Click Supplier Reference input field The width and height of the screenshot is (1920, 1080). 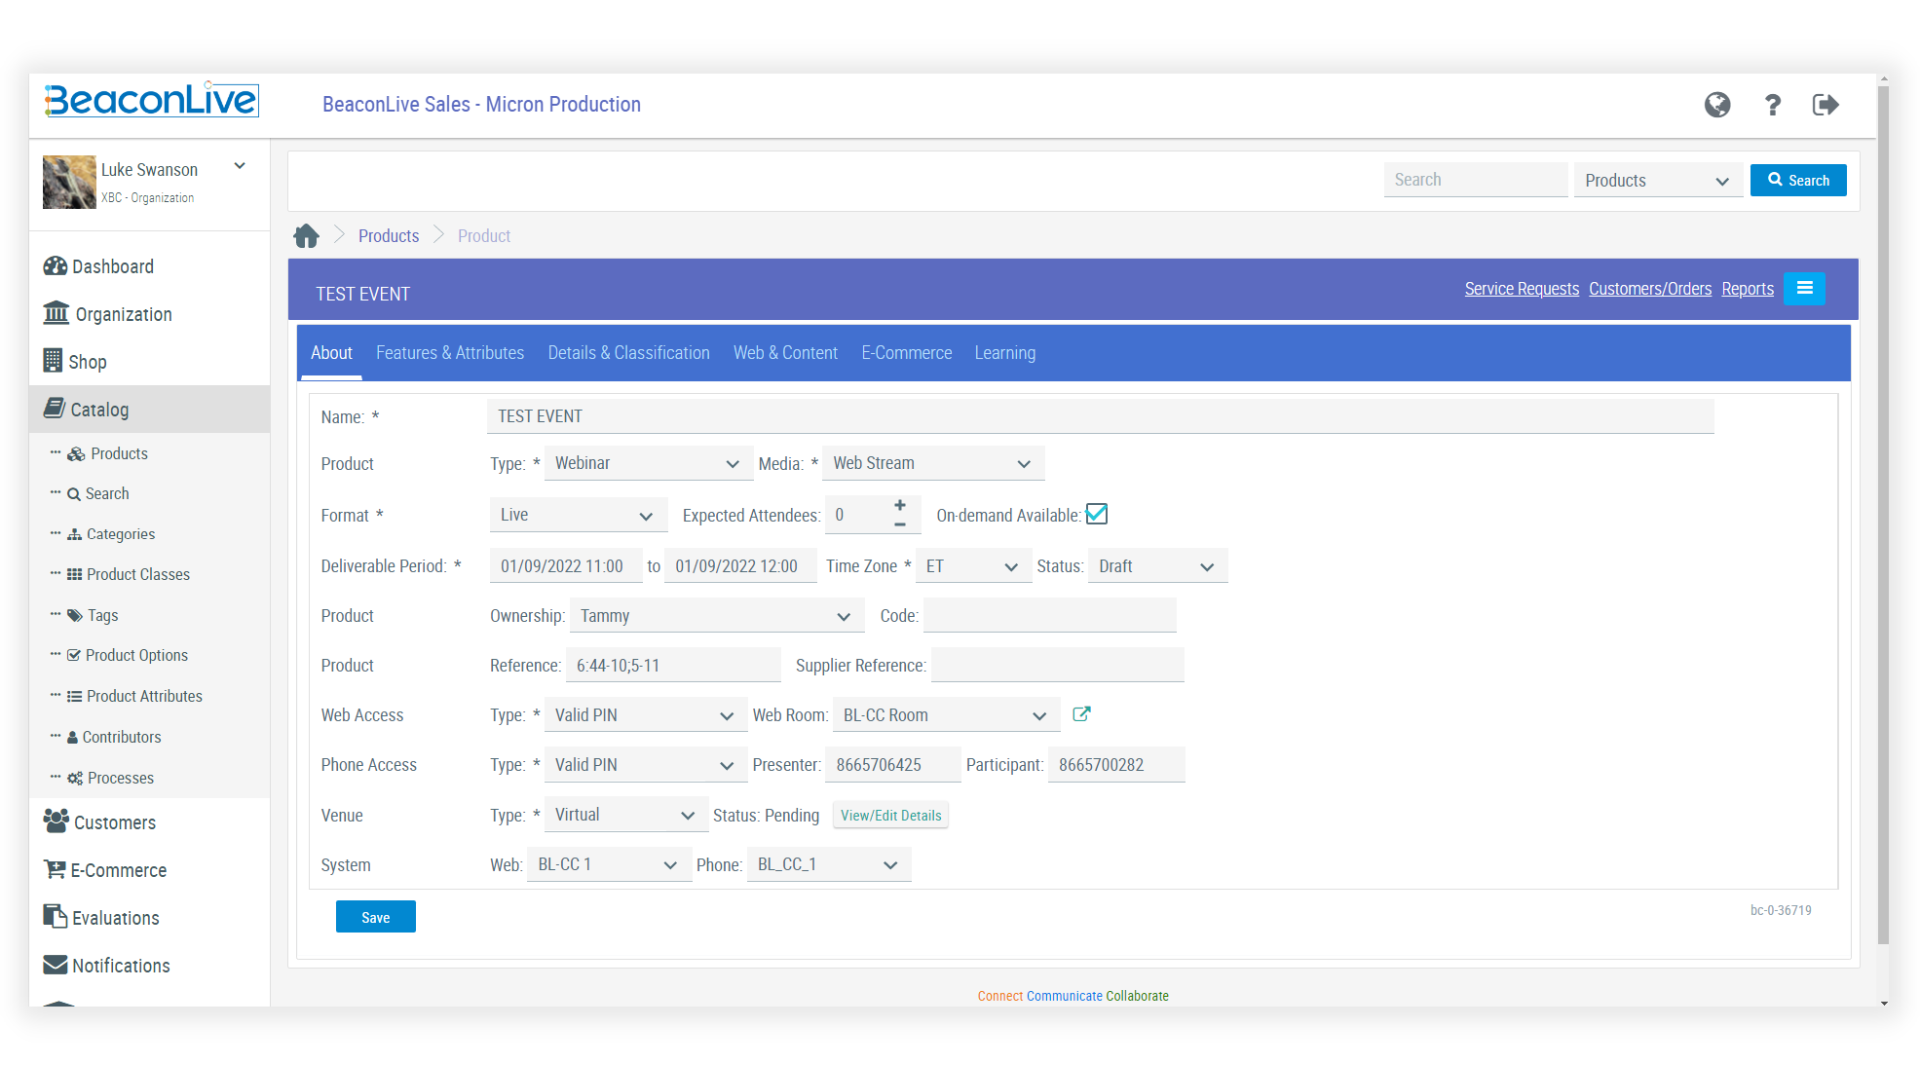[x=1058, y=665]
